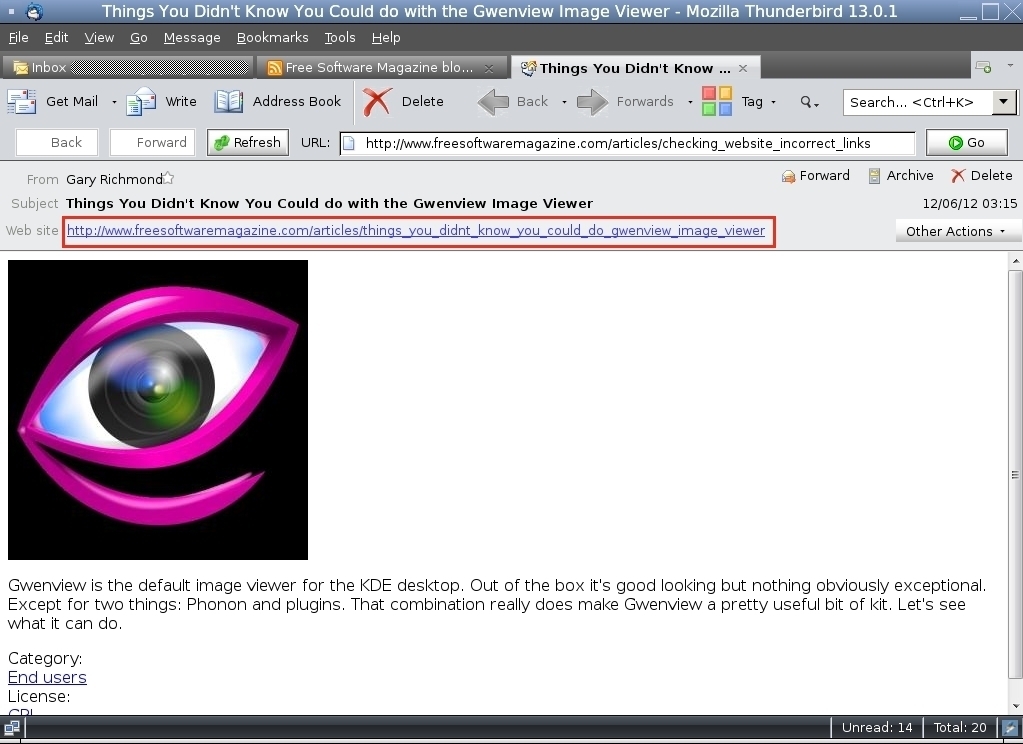The width and height of the screenshot is (1023, 744).
Task: Click the feed Back button
Action: click(x=57, y=142)
